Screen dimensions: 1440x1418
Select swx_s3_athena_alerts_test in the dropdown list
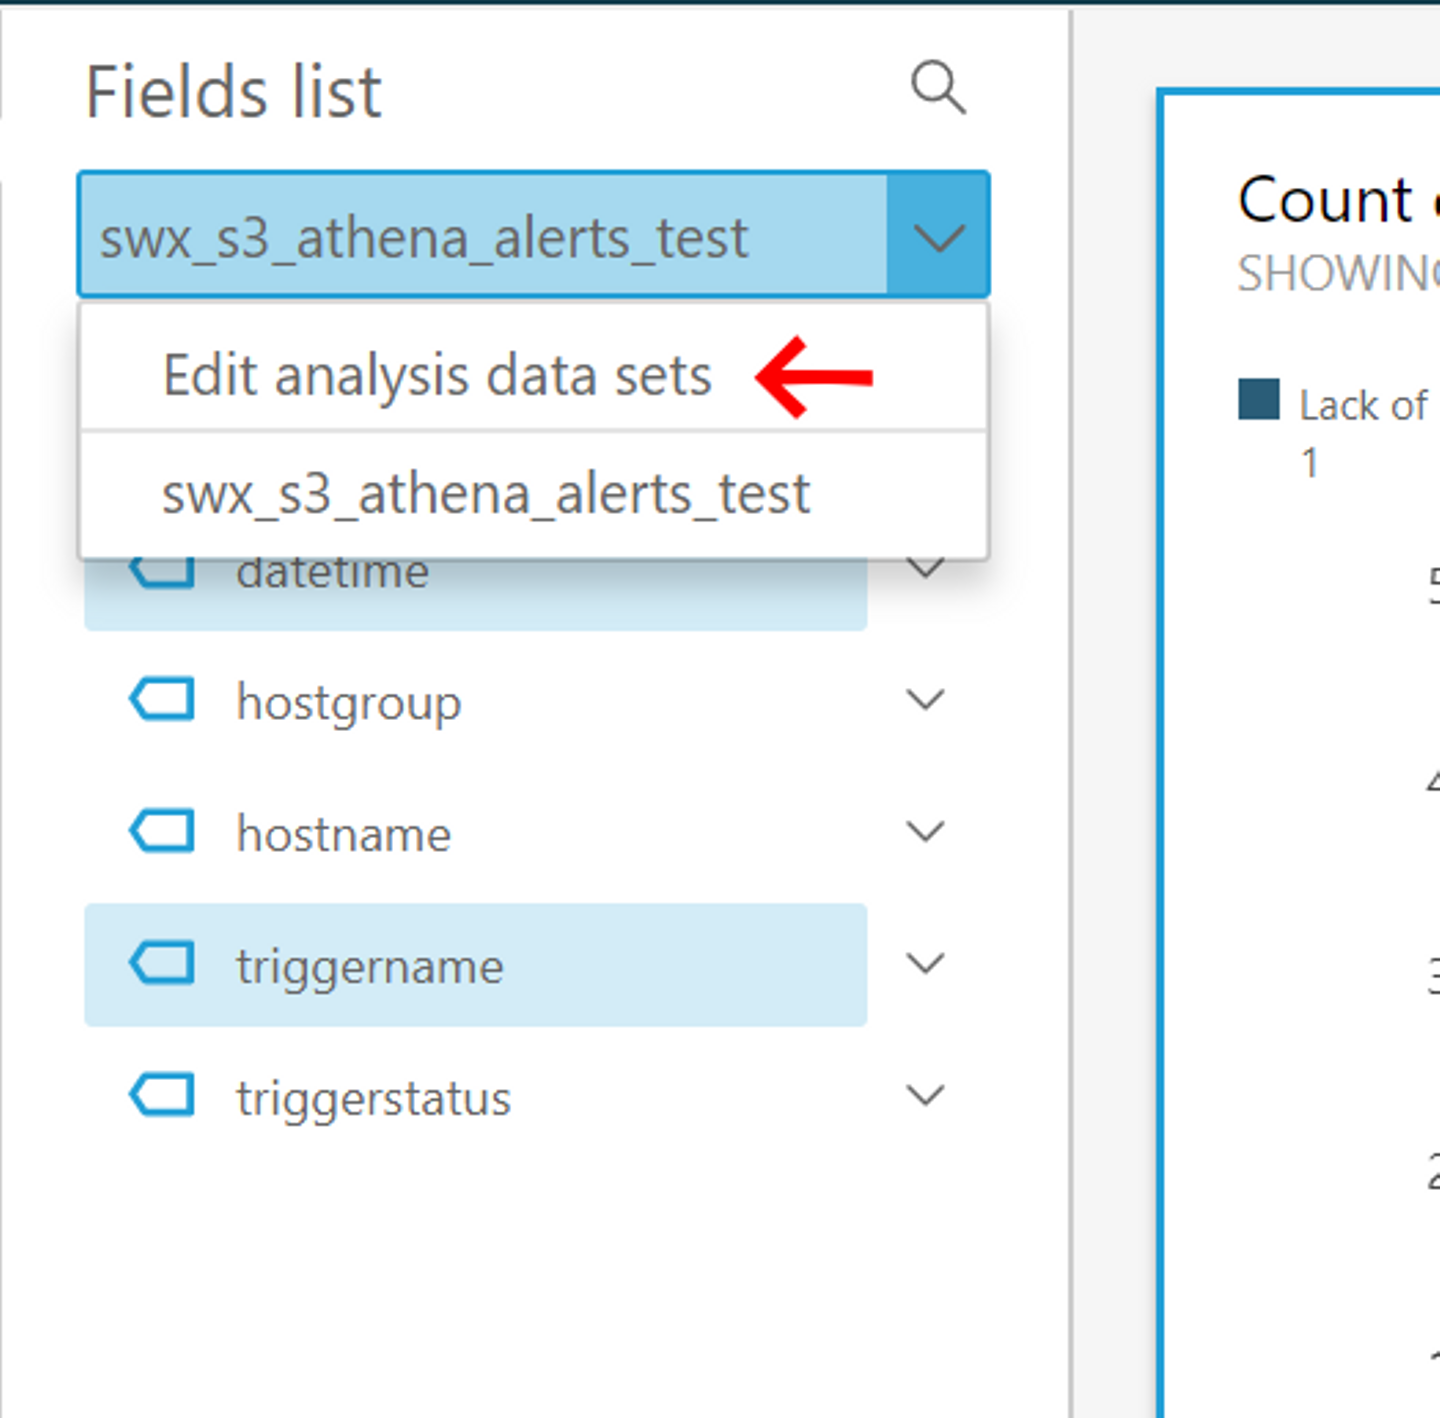coord(486,494)
